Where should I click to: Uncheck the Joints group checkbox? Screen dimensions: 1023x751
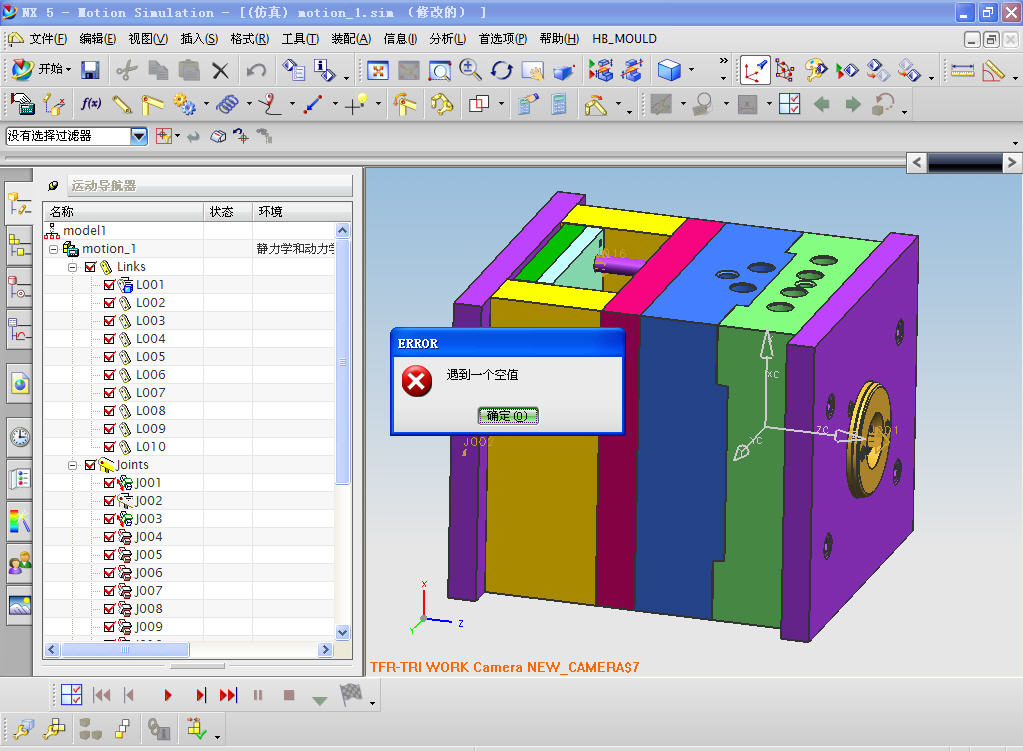coord(91,465)
